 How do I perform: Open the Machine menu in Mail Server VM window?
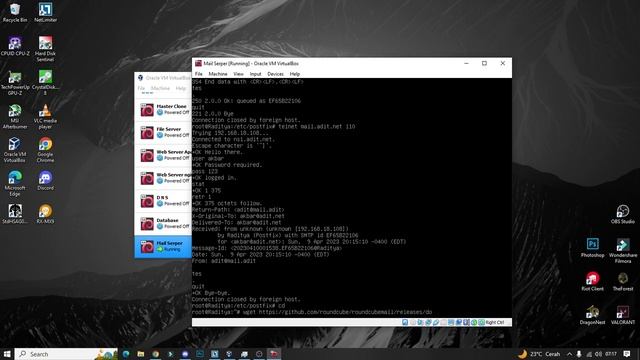point(218,74)
